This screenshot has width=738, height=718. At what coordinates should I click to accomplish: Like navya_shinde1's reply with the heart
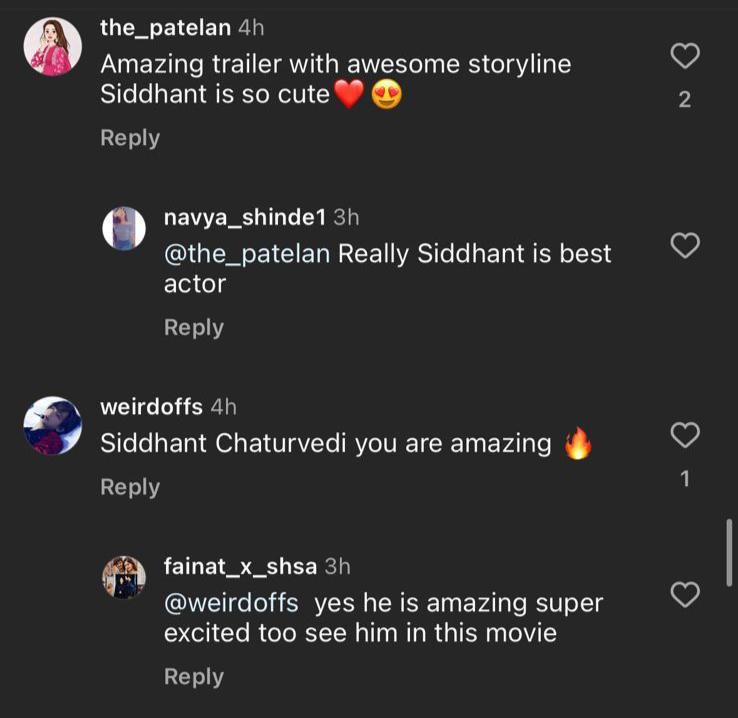684,245
